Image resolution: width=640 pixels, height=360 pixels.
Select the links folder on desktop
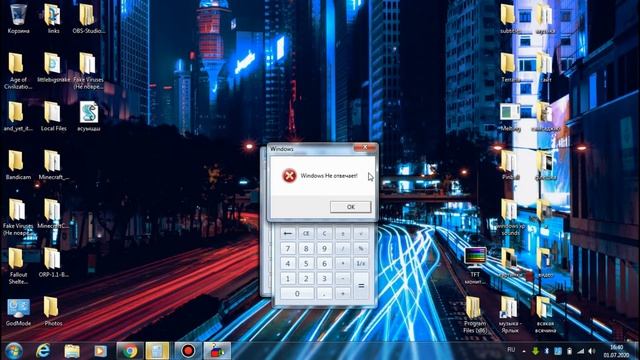point(53,19)
